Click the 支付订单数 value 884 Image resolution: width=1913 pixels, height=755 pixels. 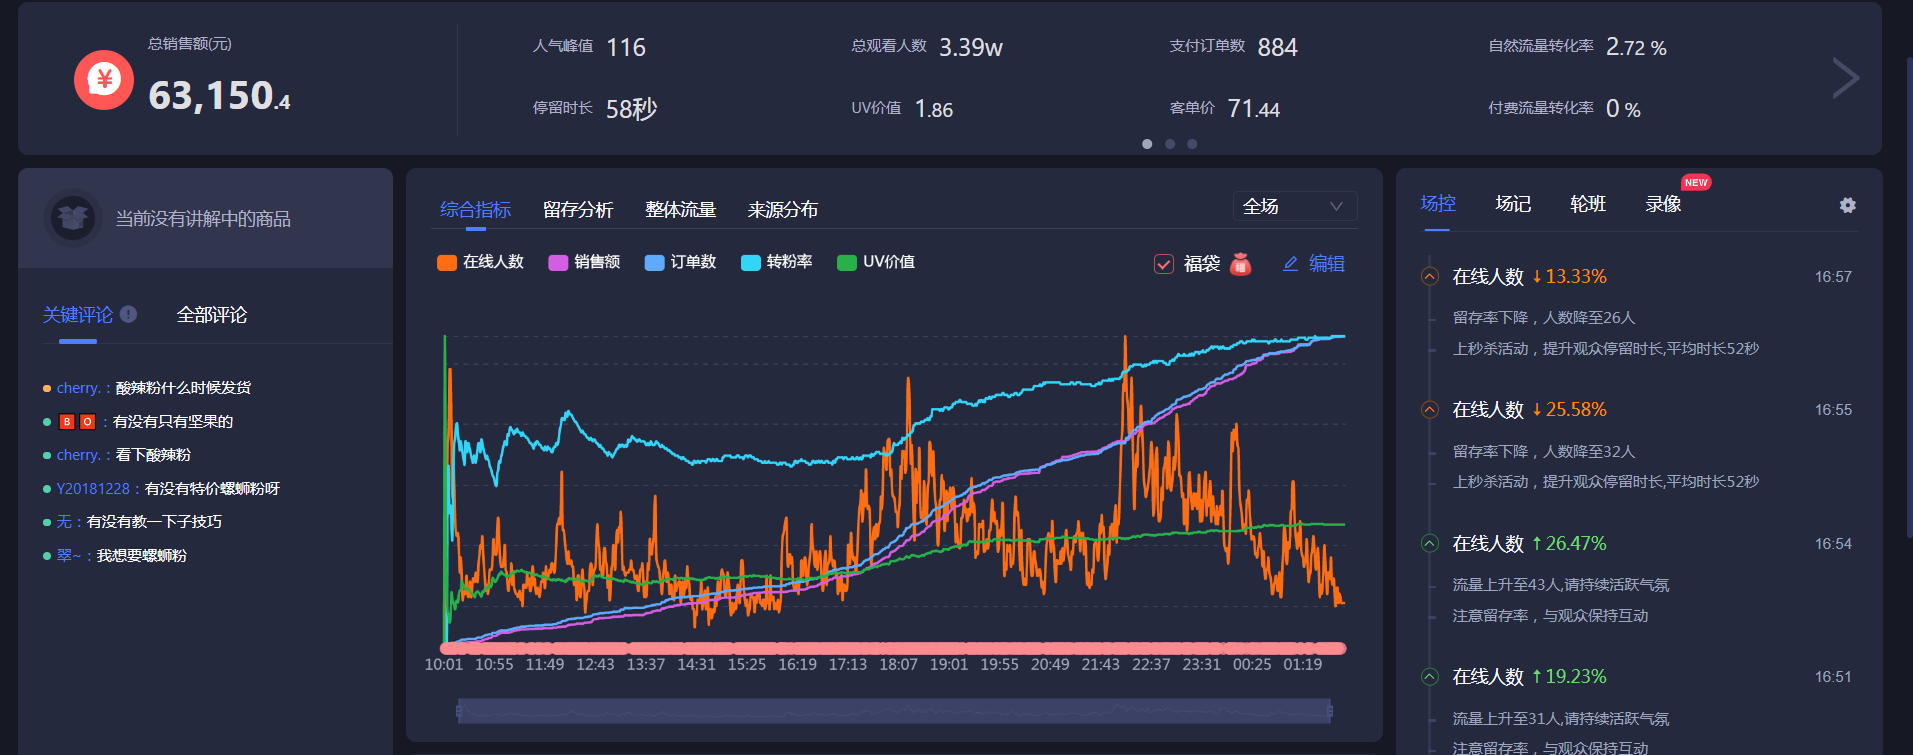coord(1278,47)
